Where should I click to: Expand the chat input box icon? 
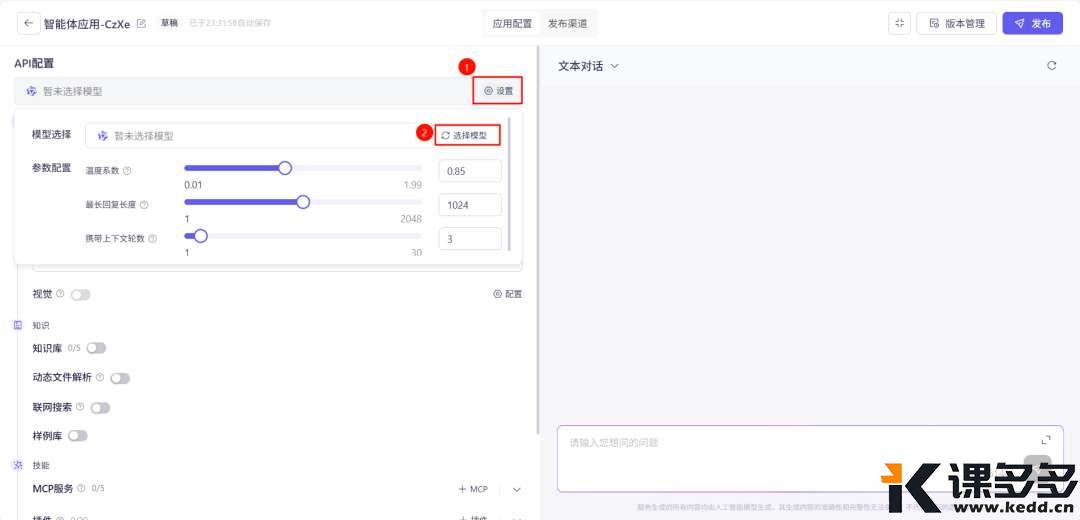1046,440
